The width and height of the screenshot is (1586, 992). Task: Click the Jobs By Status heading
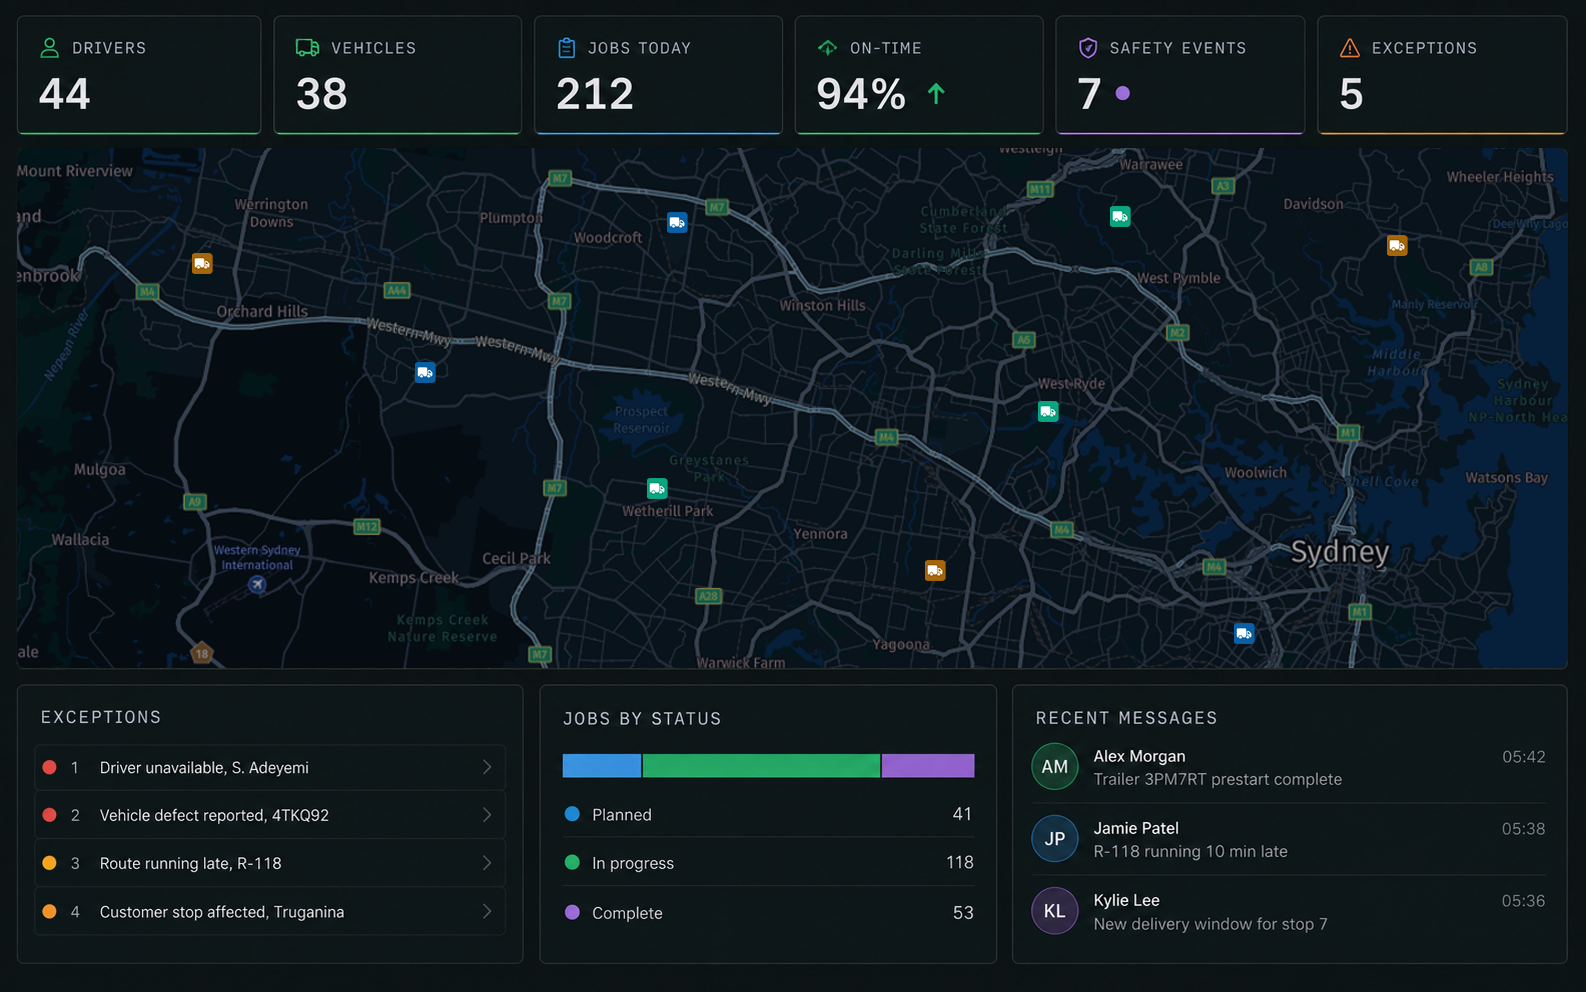click(x=642, y=719)
